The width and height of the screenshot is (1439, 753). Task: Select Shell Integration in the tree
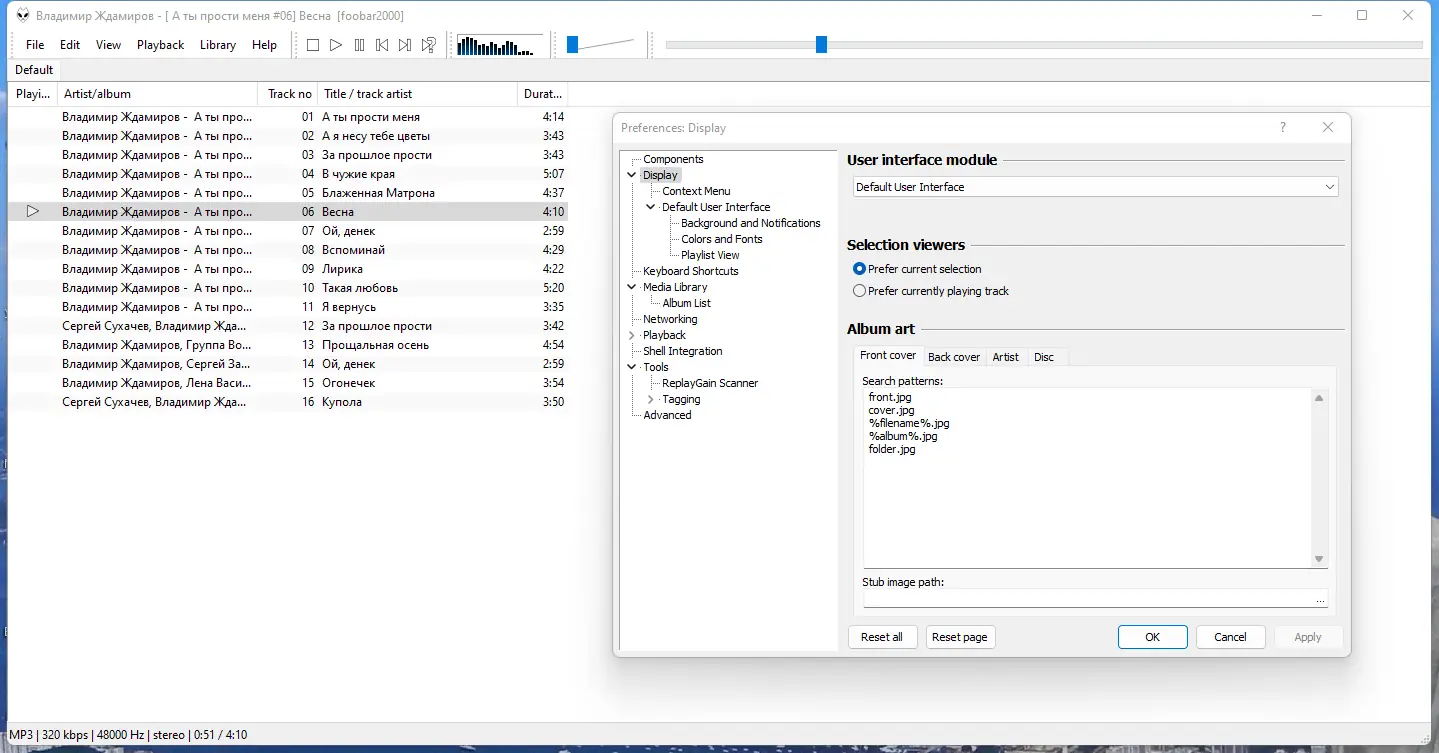683,351
